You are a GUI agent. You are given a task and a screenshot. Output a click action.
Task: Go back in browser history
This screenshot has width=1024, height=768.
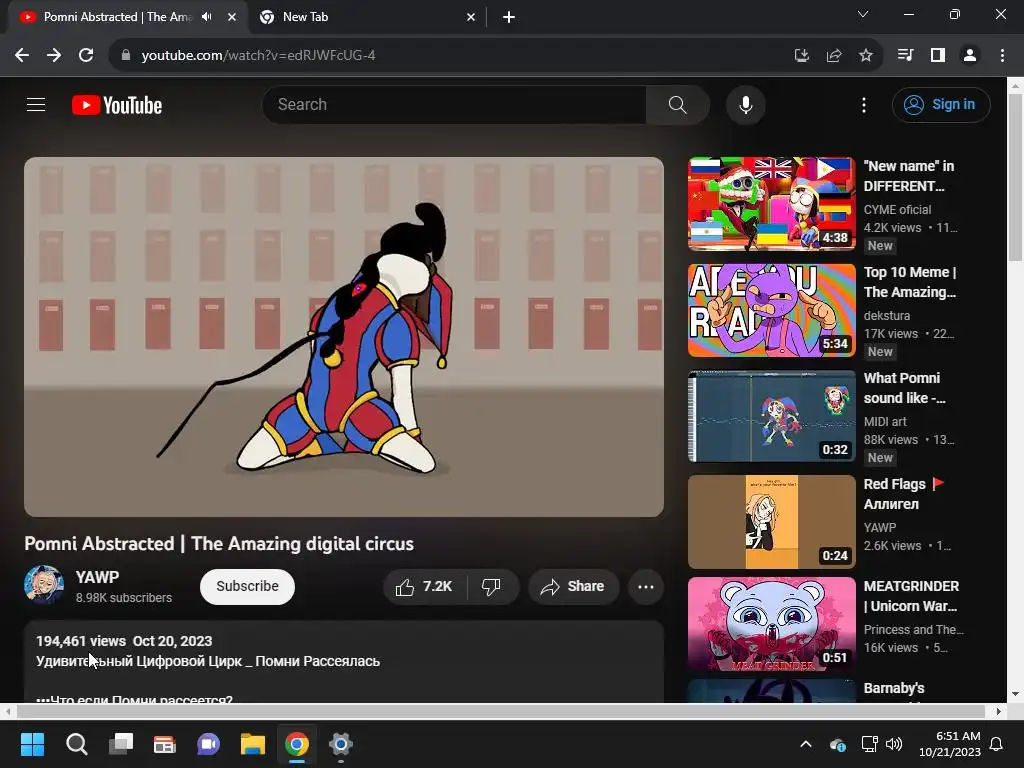coord(22,56)
